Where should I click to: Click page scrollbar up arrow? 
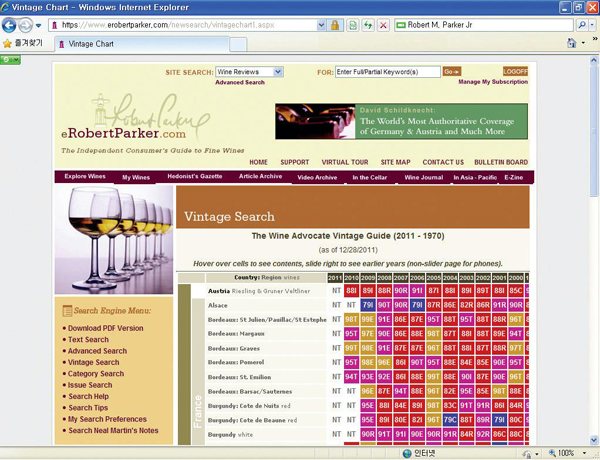point(593,60)
